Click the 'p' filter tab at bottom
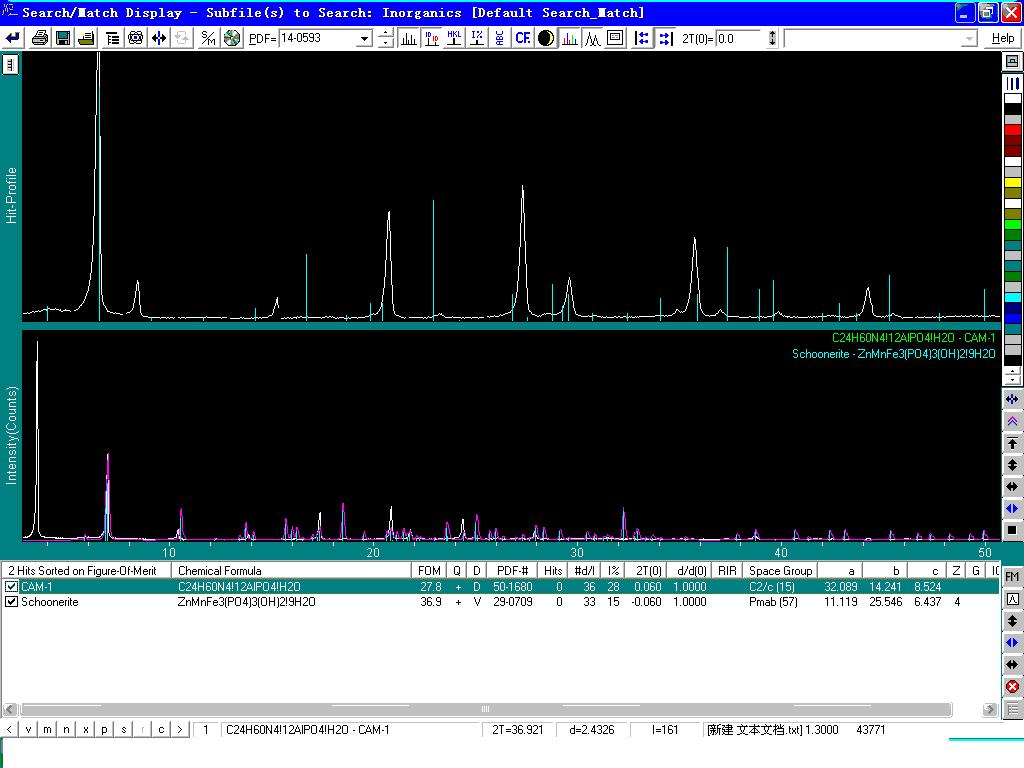The image size is (1024, 768). tap(104, 729)
